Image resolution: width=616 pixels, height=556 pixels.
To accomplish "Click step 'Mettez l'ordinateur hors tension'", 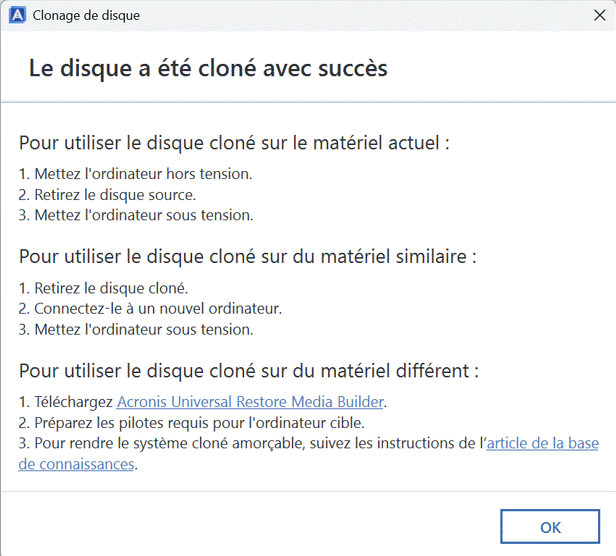I will [x=136, y=174].
